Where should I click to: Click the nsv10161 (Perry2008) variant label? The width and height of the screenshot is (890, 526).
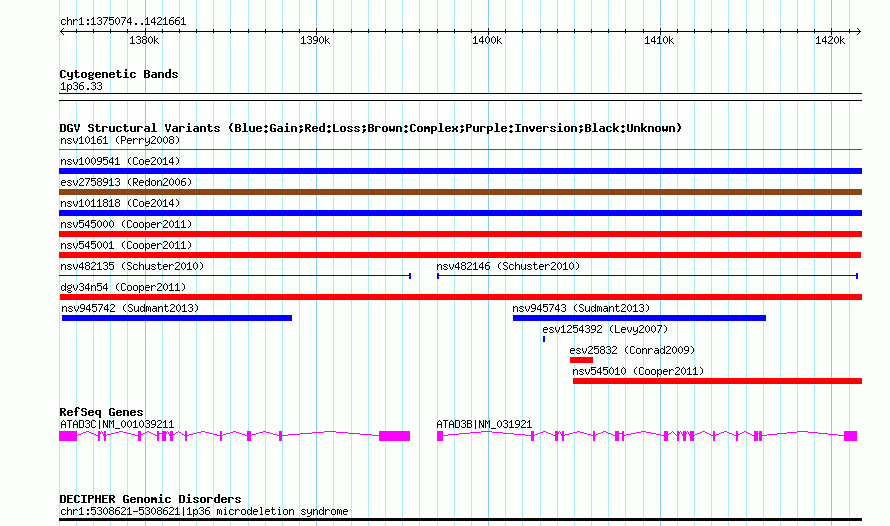[120, 140]
